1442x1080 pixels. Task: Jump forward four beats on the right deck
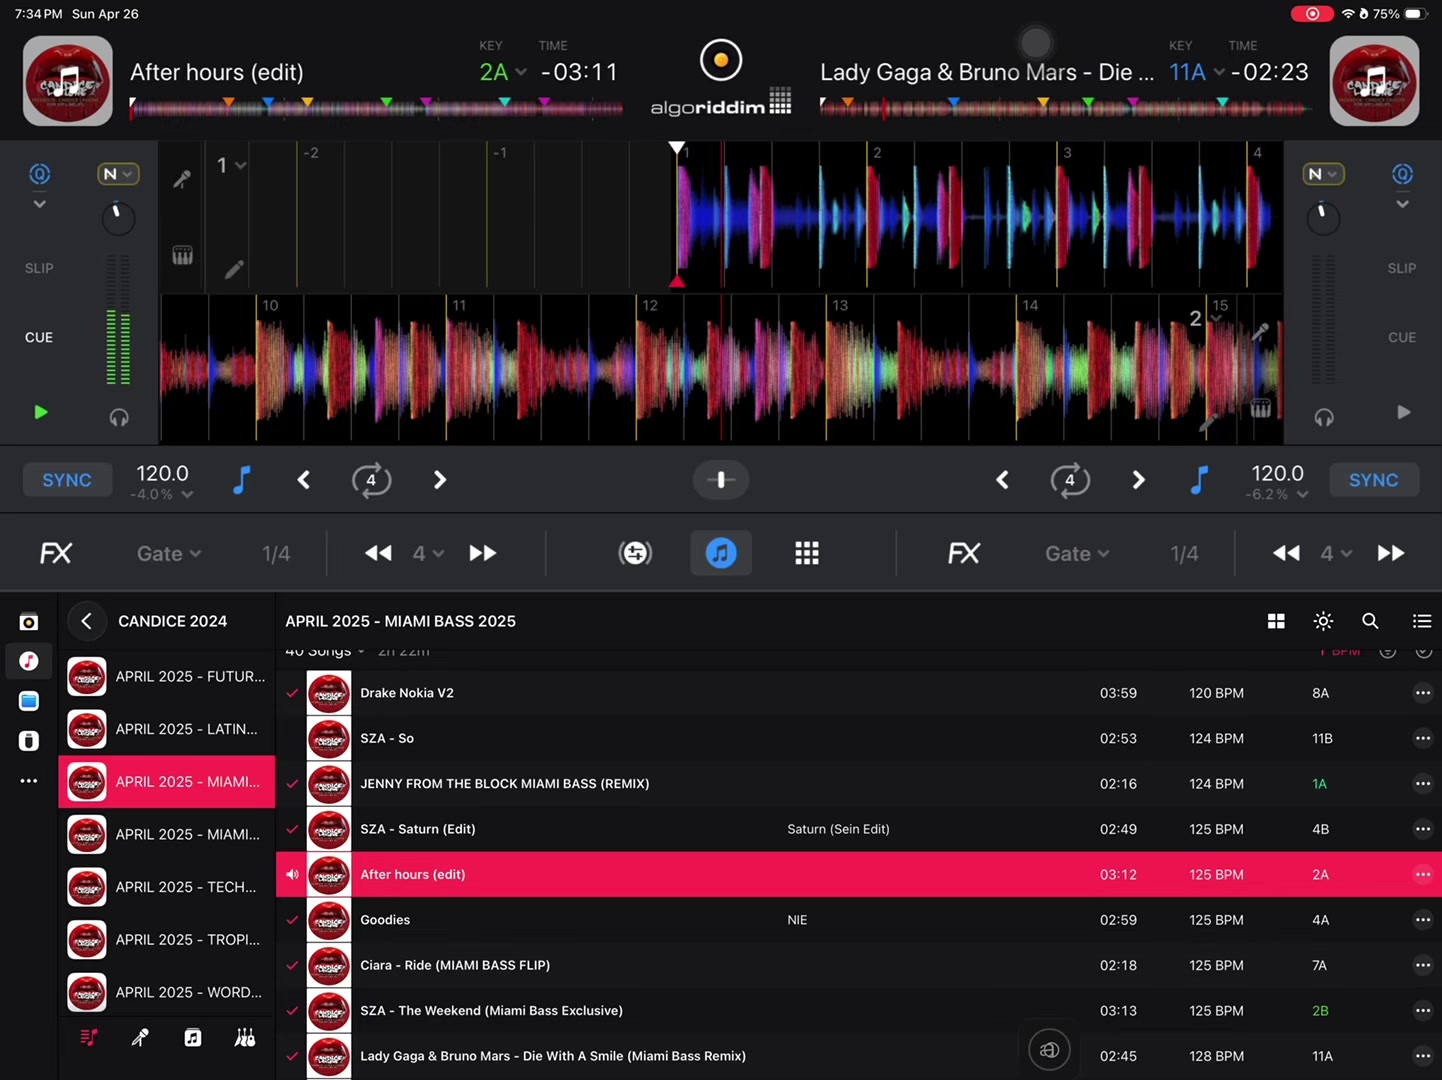[x=1390, y=553]
